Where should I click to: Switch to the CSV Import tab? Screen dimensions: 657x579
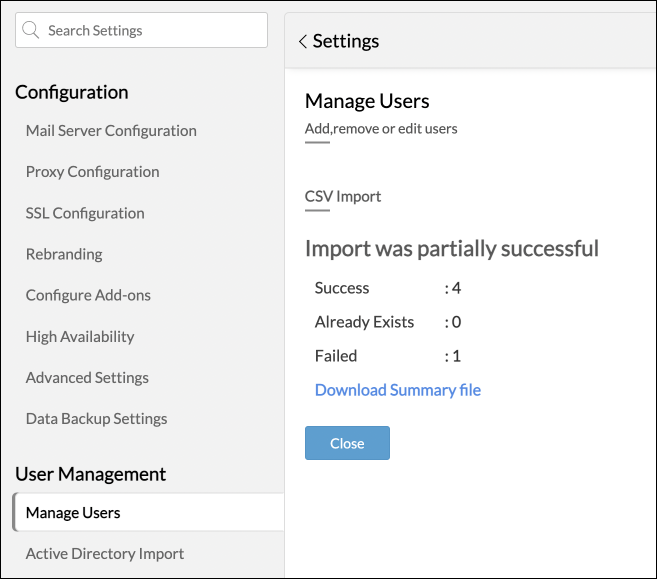click(x=343, y=196)
